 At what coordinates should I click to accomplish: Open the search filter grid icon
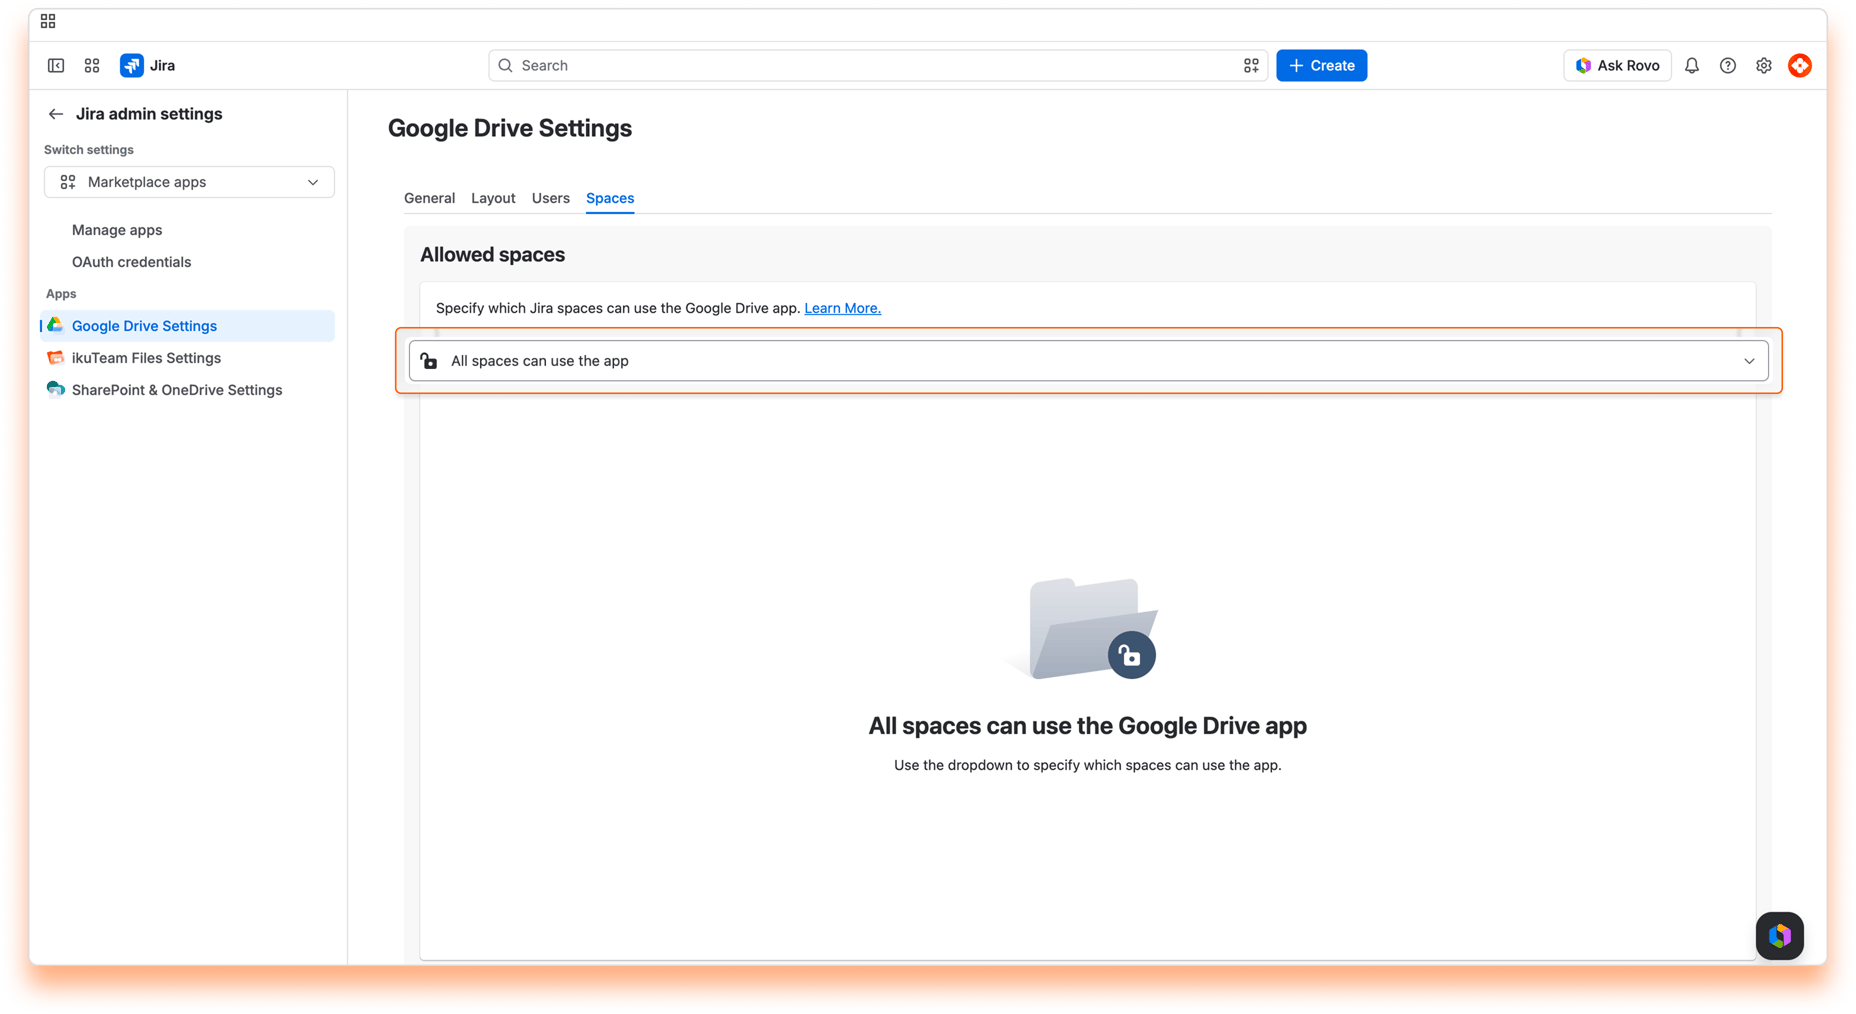1251,66
